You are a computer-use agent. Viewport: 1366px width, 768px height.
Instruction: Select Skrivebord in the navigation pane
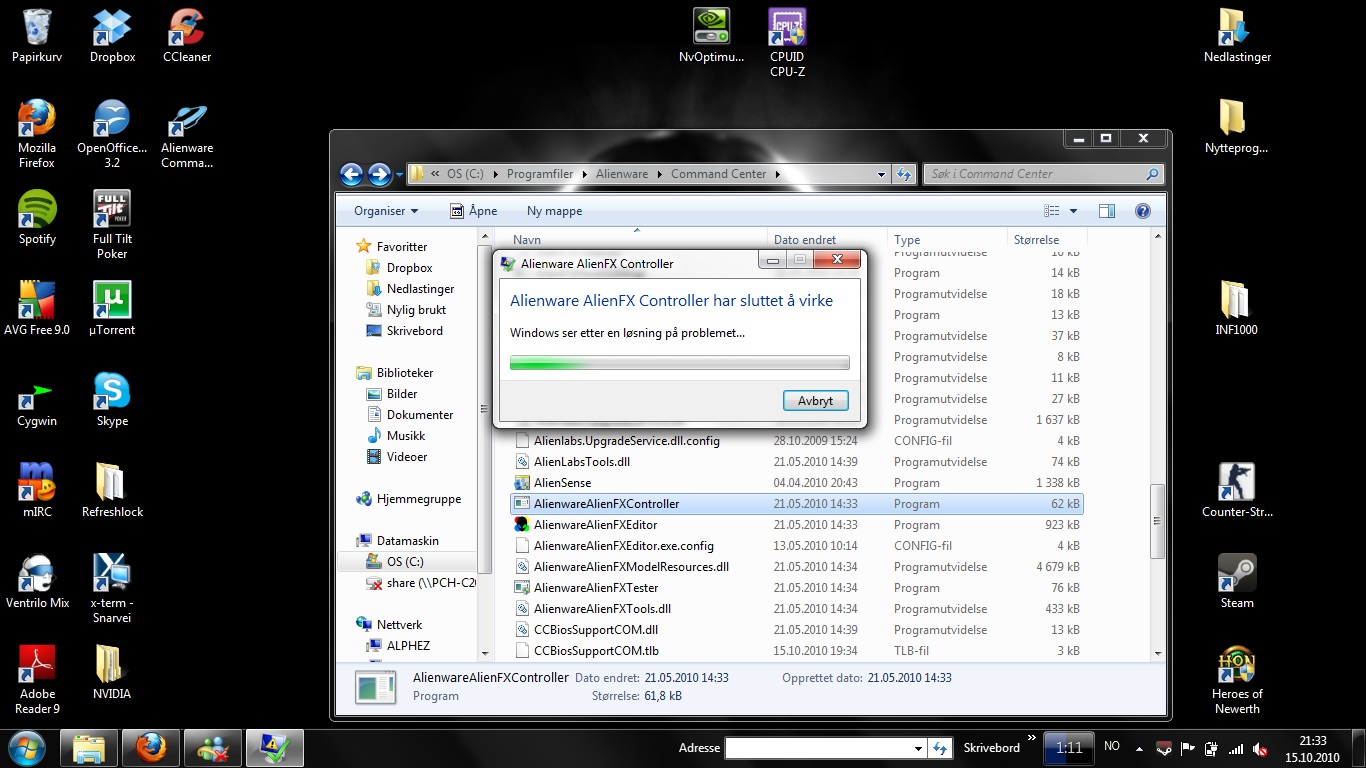(414, 331)
